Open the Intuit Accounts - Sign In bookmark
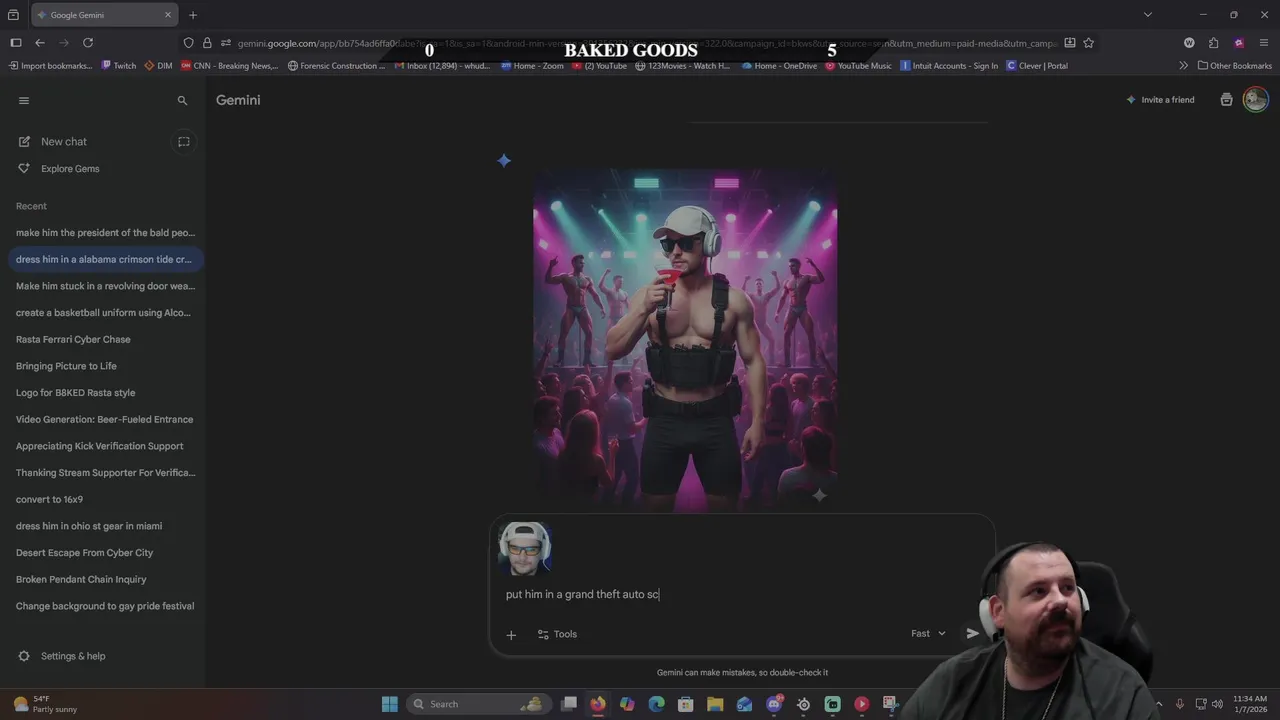Screen dimensions: 1280x720 (x=949, y=66)
